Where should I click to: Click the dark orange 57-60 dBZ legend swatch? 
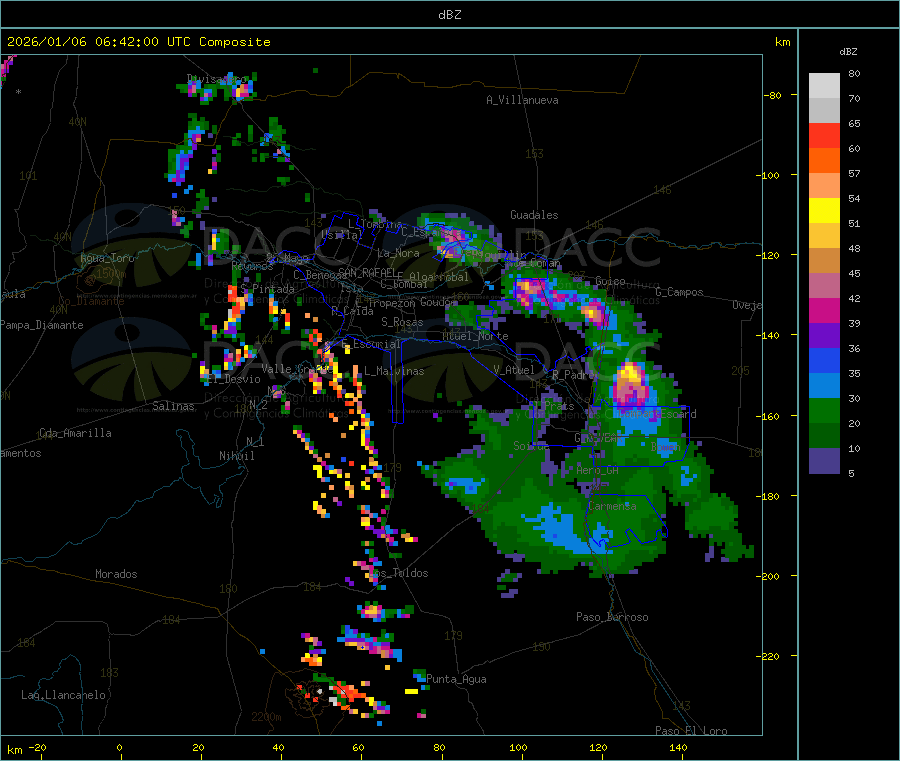click(x=824, y=161)
